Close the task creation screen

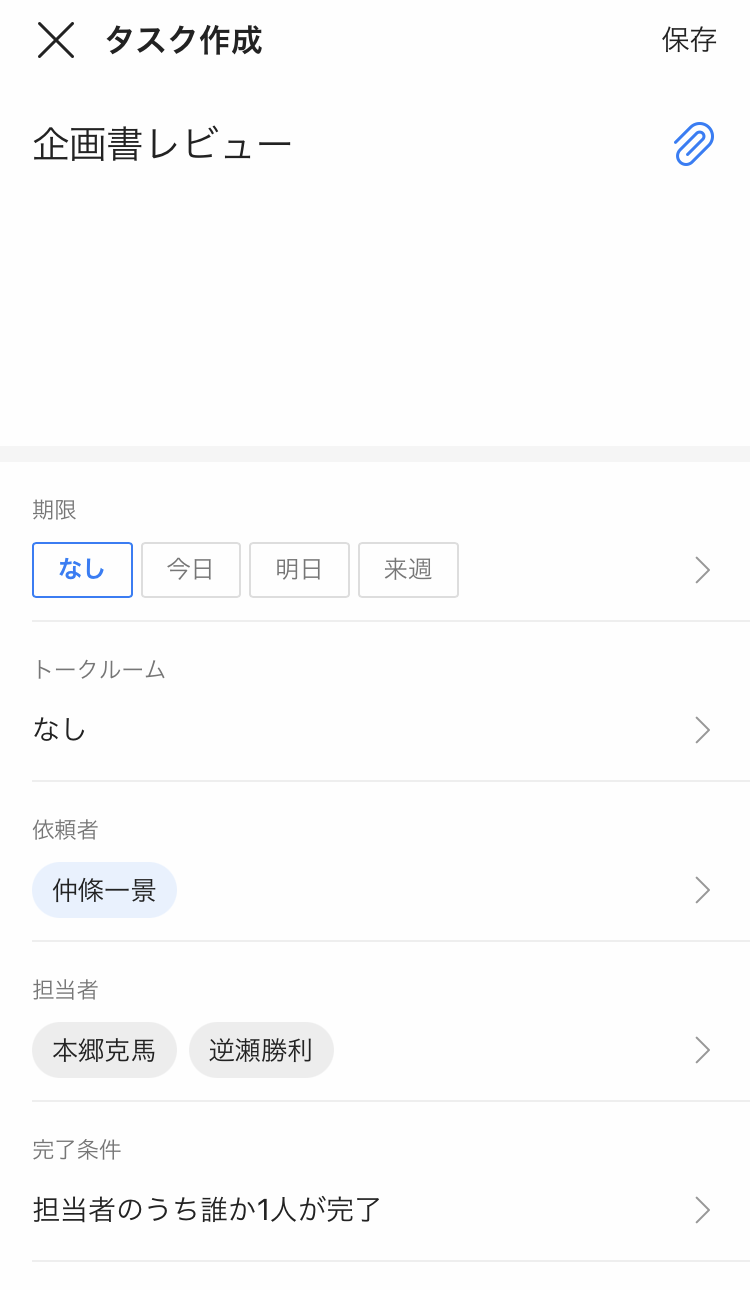coord(56,40)
